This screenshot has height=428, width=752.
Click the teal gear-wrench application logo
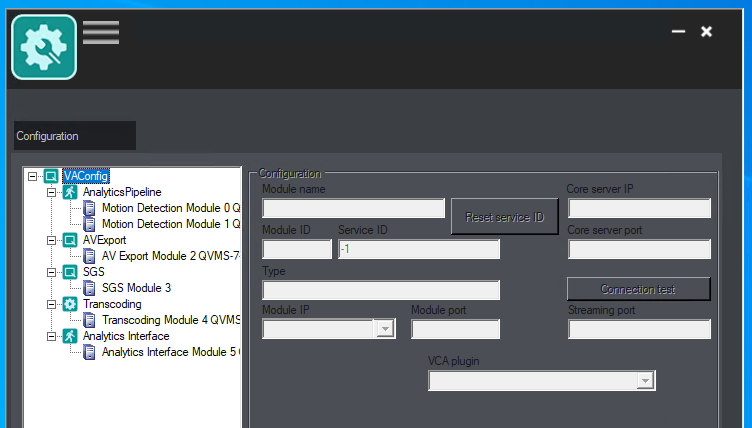(x=44, y=47)
